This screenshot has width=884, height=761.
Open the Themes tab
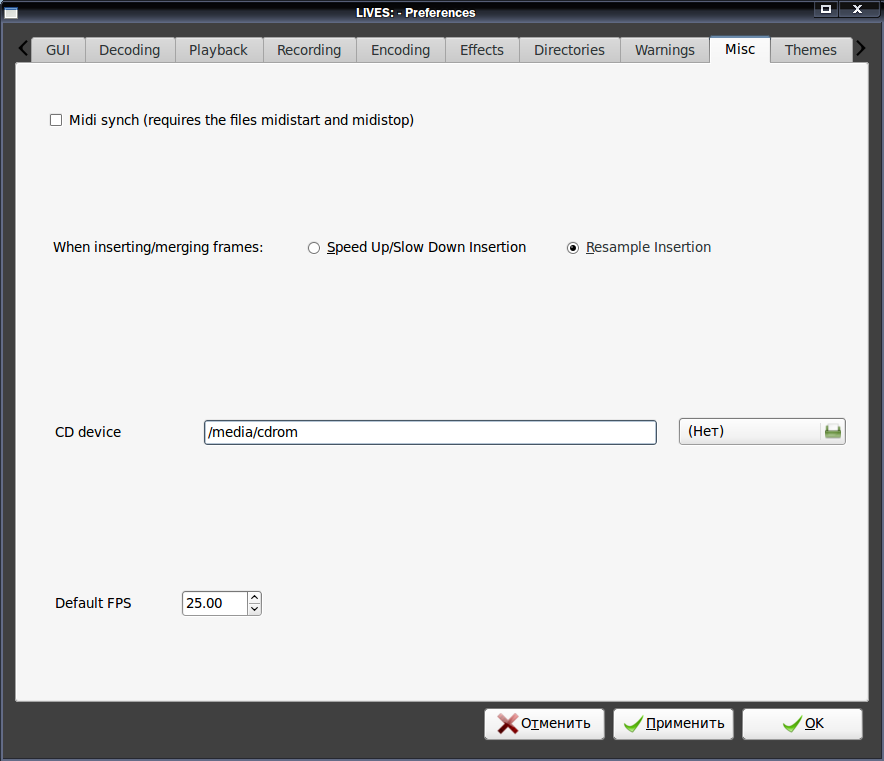811,50
